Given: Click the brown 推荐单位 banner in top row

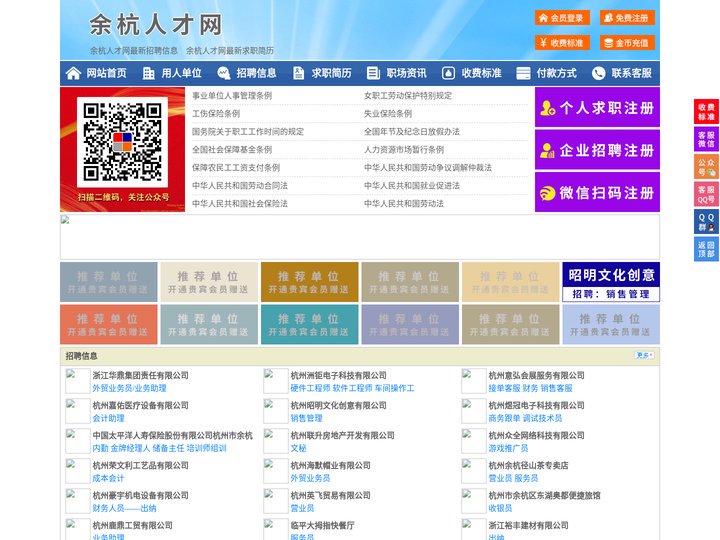Looking at the screenshot, I should (x=309, y=282).
